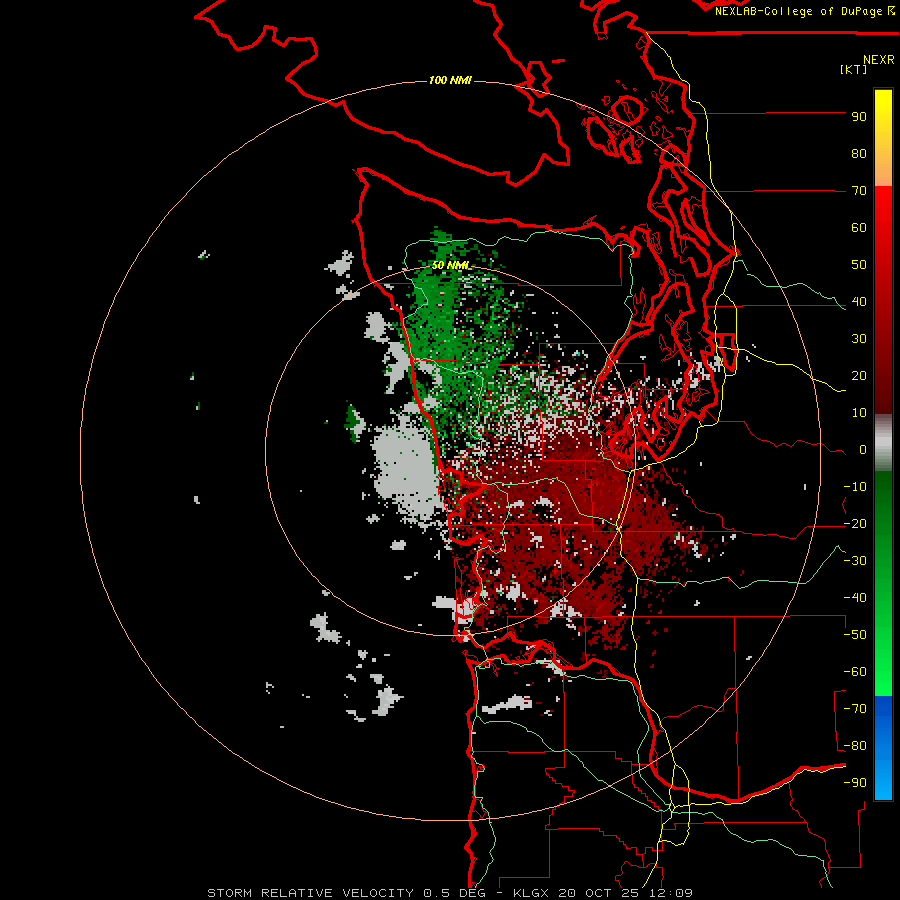Click the -50 scale value
Viewport: 900px width, 900px height.
tap(855, 635)
